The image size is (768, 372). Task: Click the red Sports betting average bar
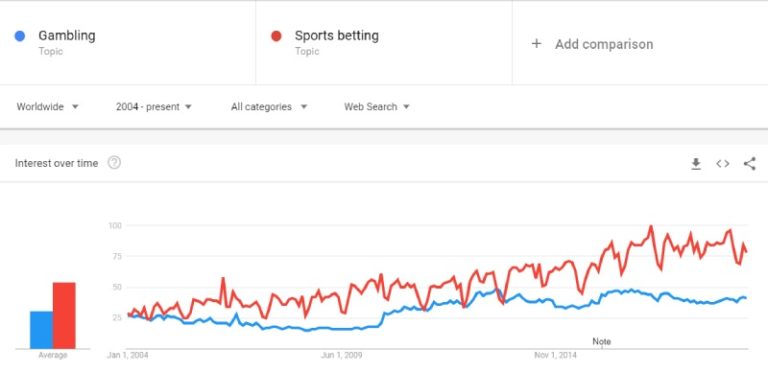click(64, 316)
